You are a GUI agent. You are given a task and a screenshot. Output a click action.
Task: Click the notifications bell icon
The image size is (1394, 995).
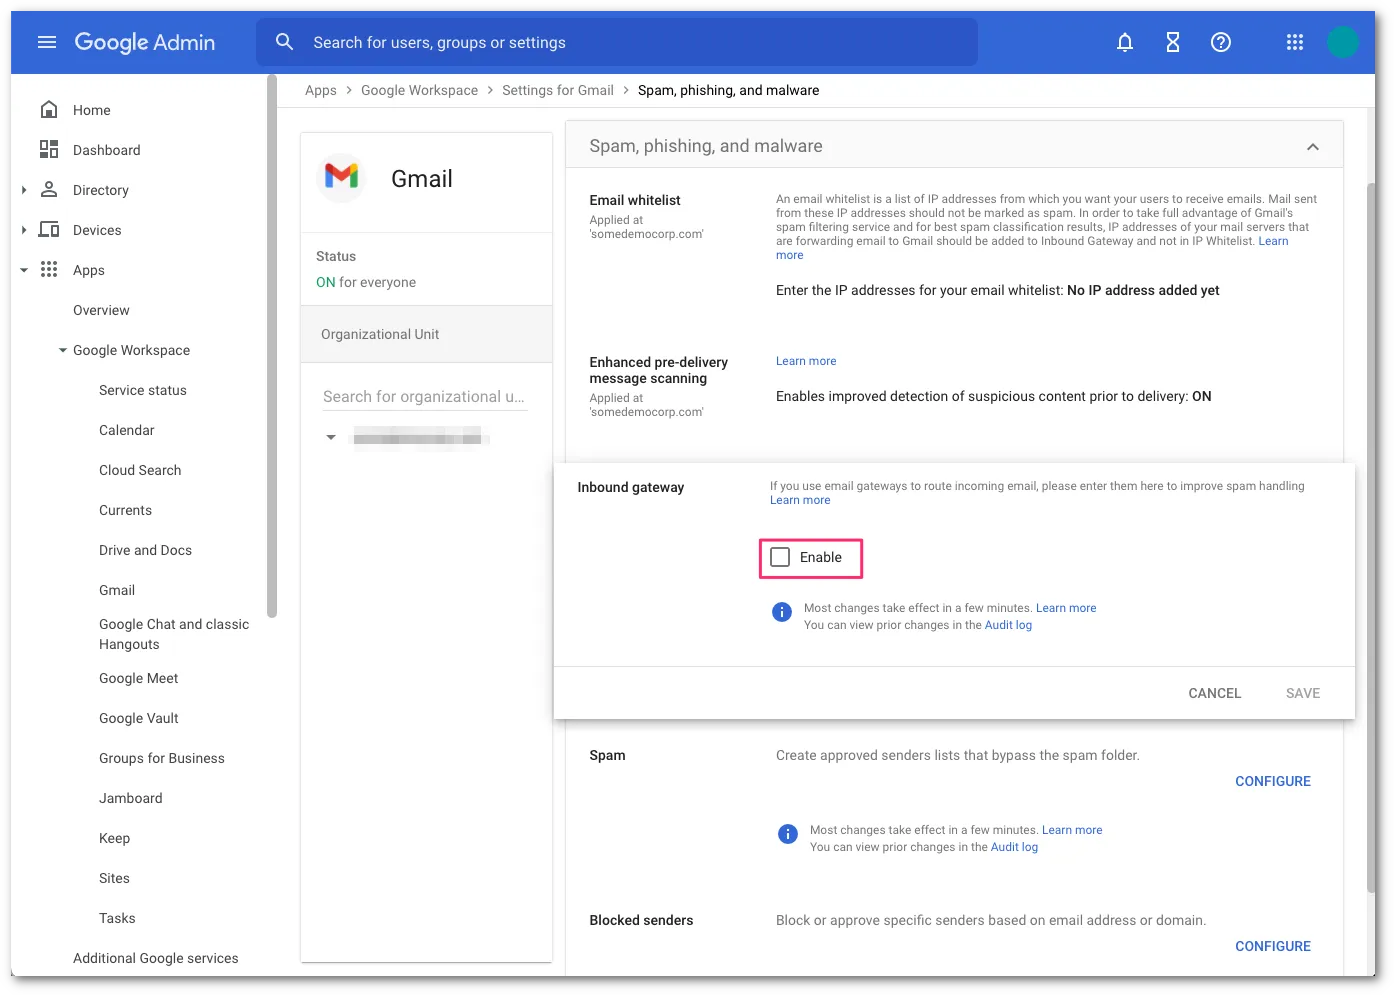[x=1124, y=42]
